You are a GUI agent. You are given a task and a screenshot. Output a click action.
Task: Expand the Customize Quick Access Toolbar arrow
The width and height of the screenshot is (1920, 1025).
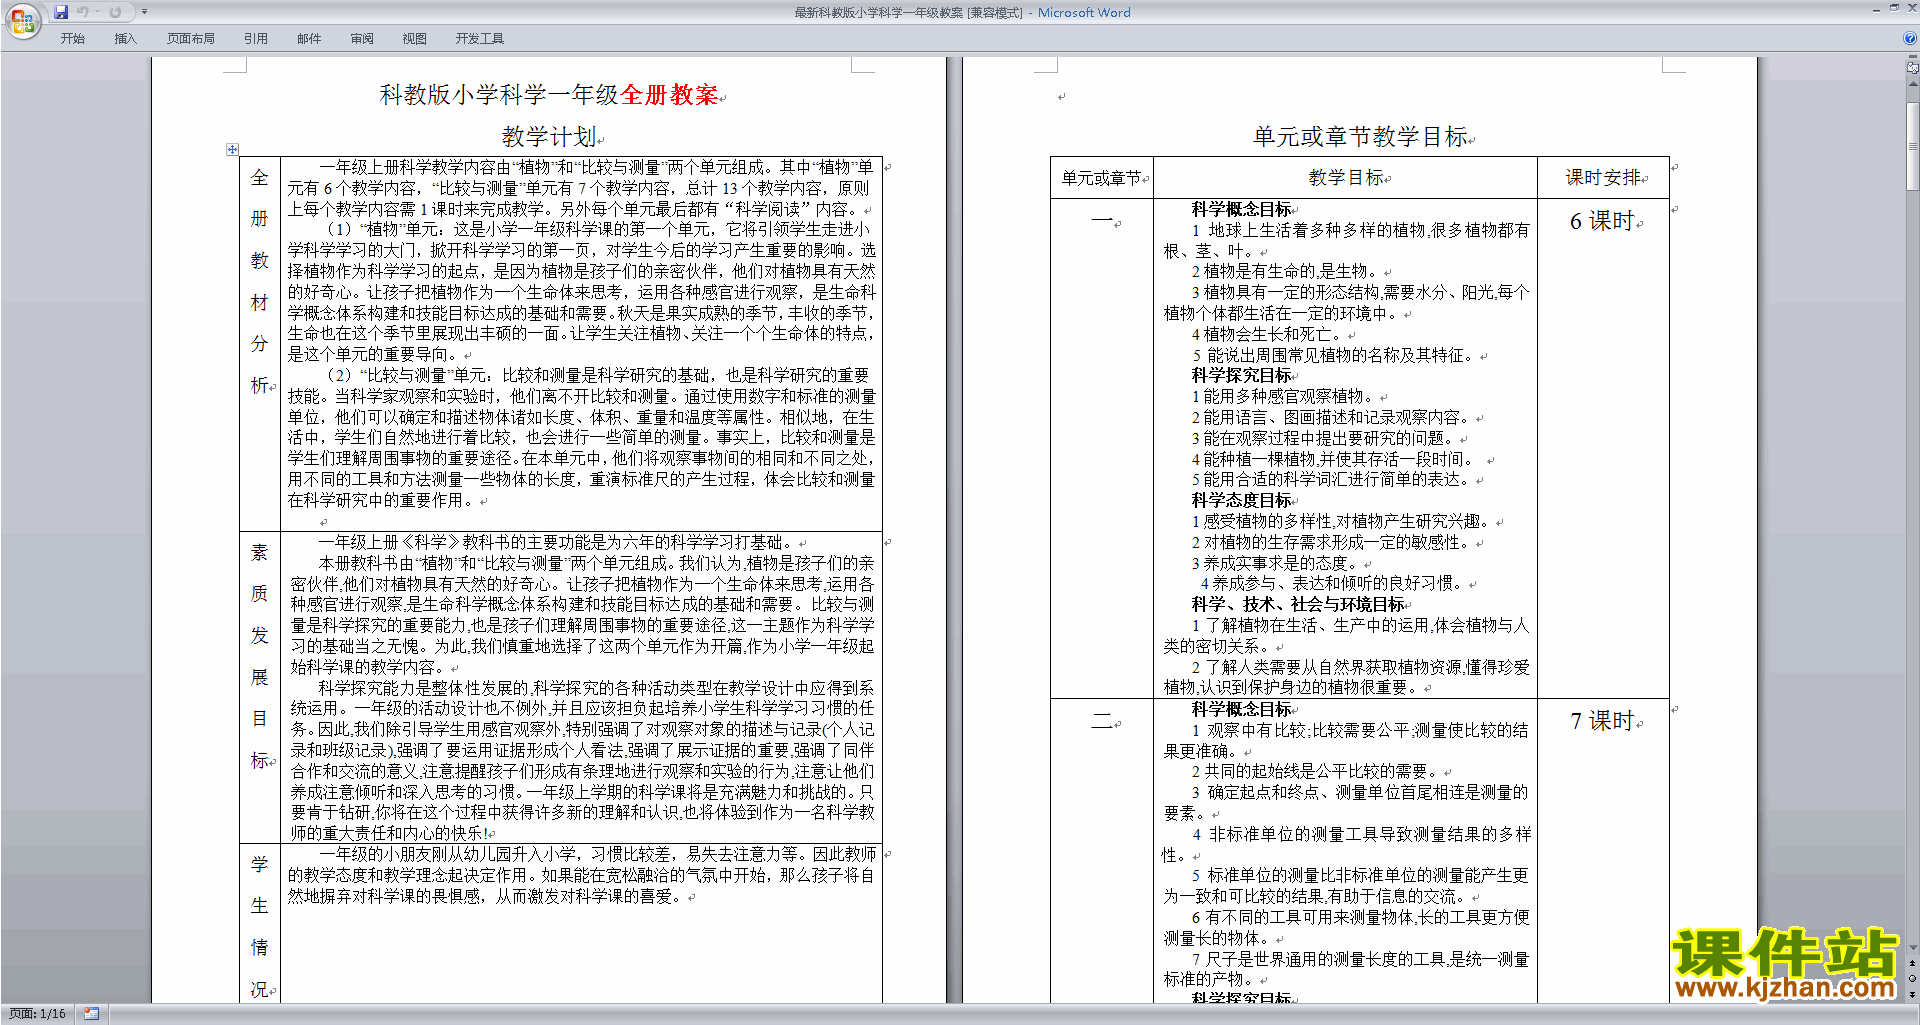coord(144,12)
